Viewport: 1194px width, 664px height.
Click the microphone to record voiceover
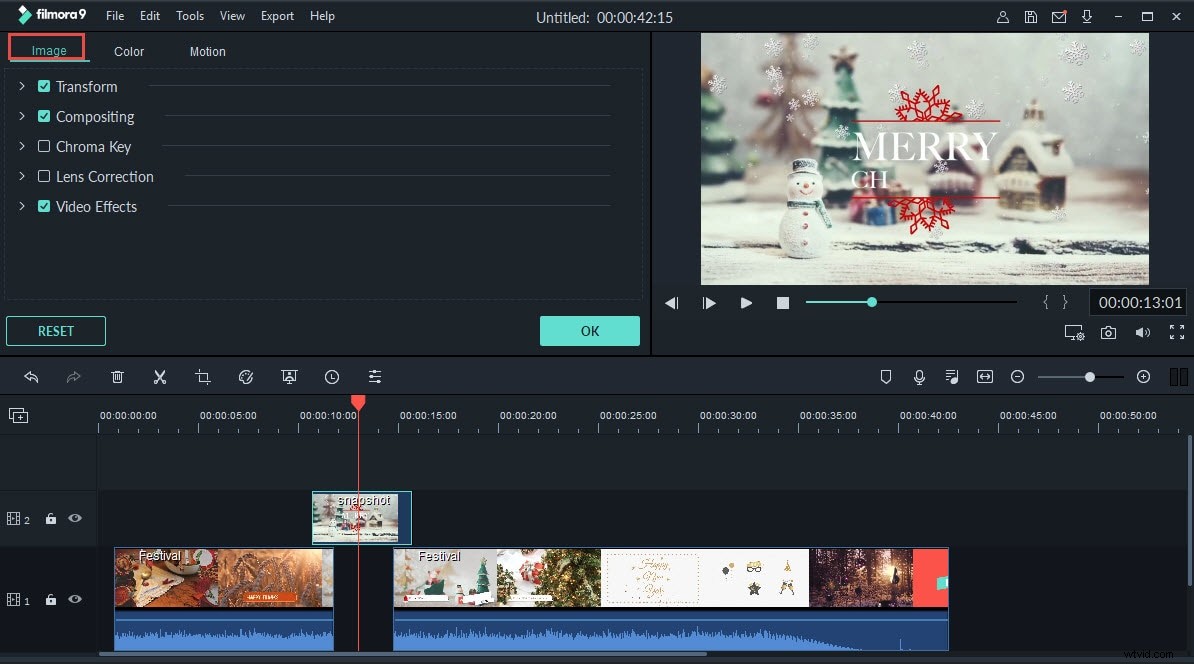click(x=919, y=377)
